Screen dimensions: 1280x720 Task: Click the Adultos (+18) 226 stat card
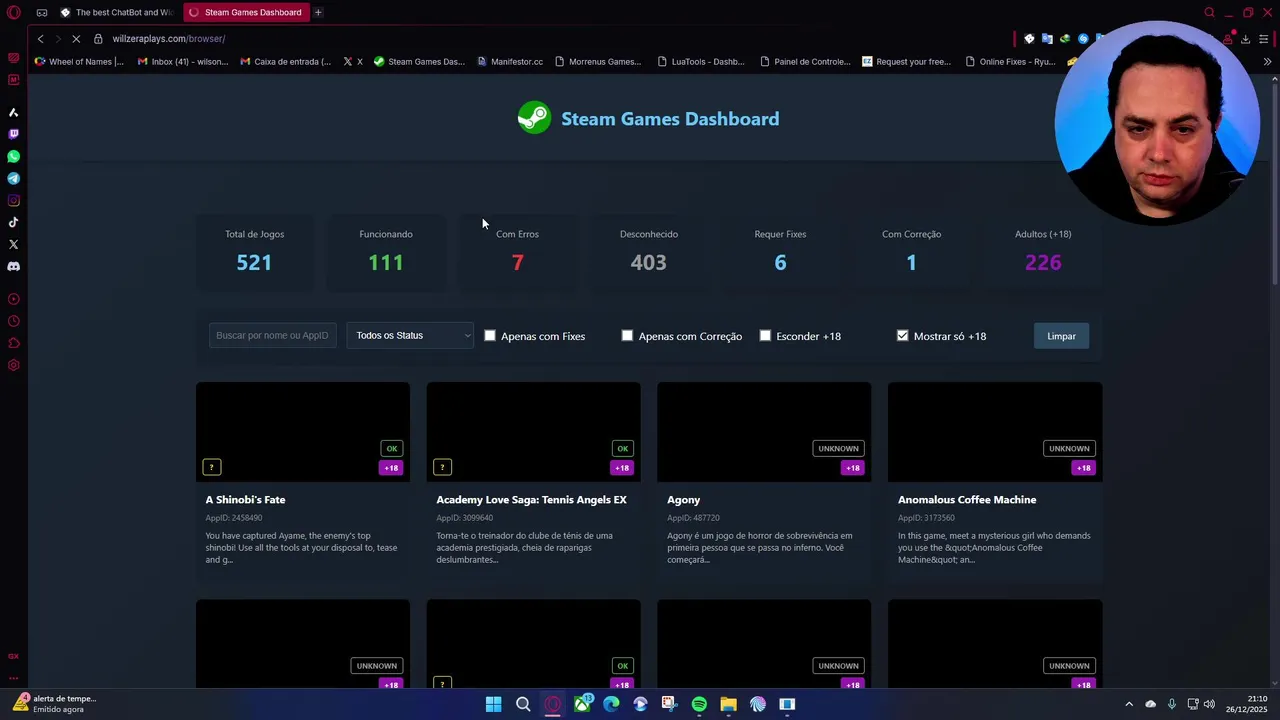[1043, 251]
